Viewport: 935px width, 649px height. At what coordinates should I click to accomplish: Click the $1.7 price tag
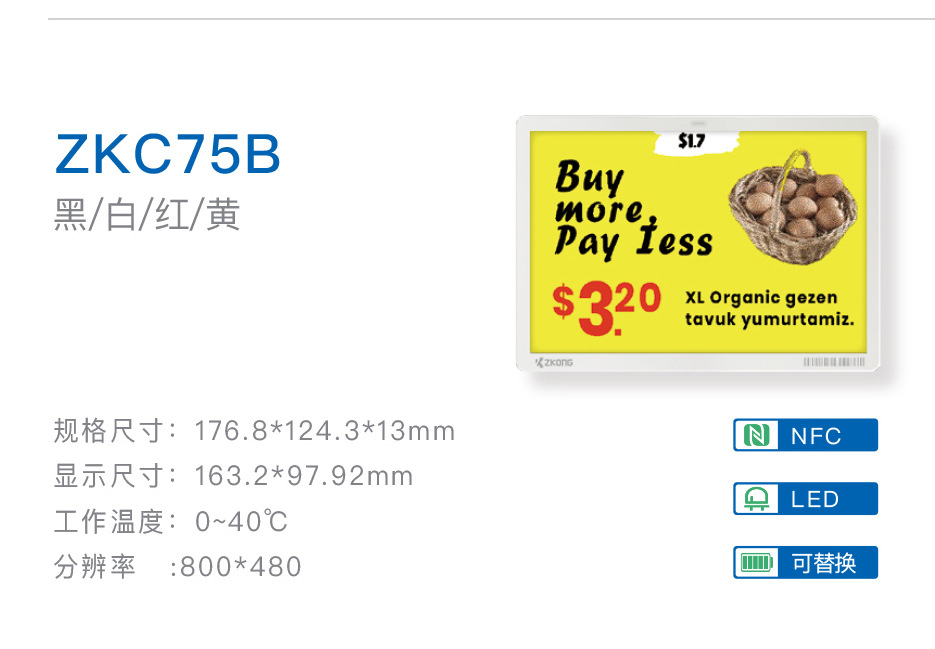coord(691,141)
